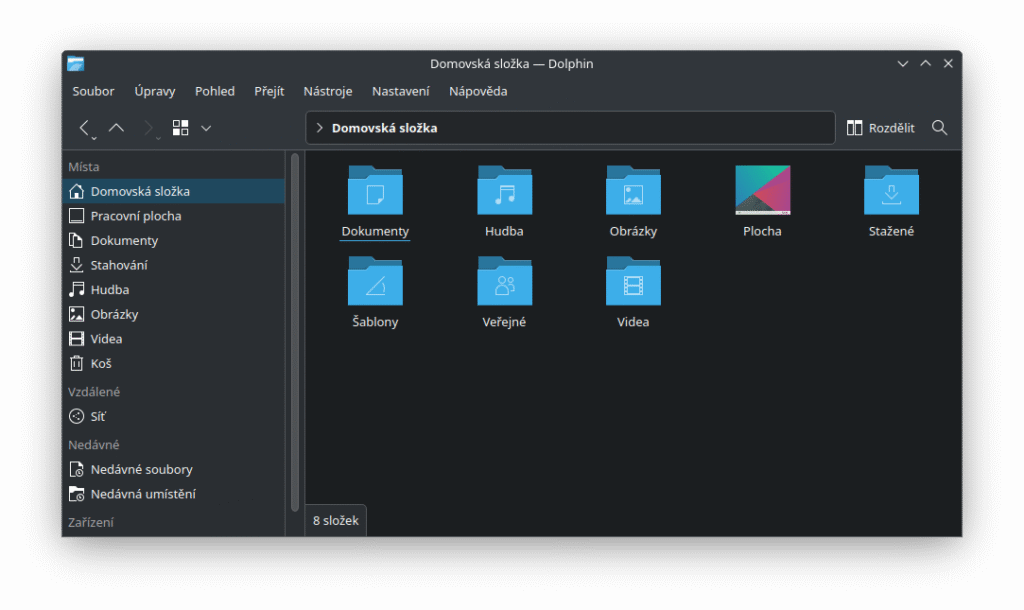Open Síť network in sidebar
This screenshot has height=610, width=1024.
click(x=97, y=417)
